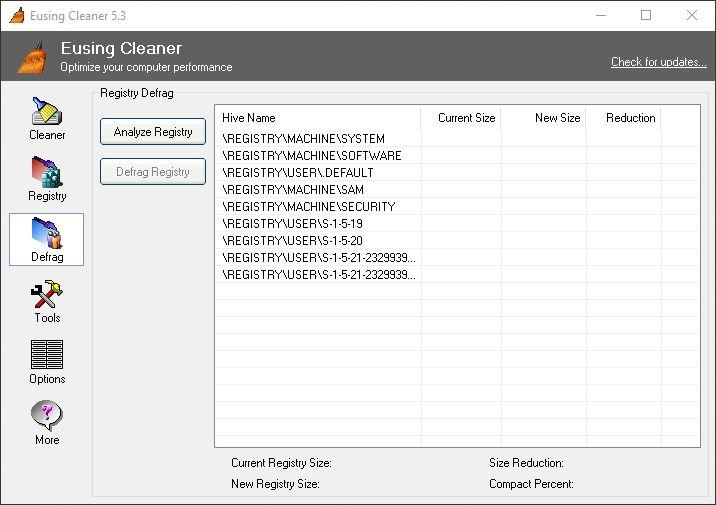Select the \REGISTRY\MACHINE\SYSTEM row

coord(457,138)
